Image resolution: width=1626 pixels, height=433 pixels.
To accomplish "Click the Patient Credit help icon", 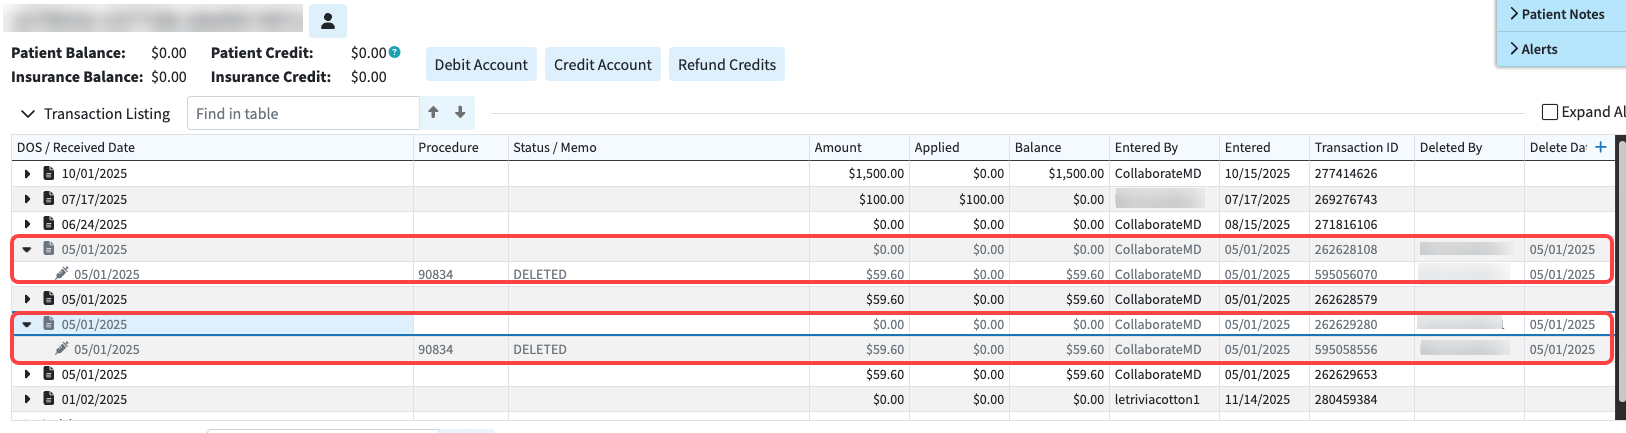I will 394,52.
